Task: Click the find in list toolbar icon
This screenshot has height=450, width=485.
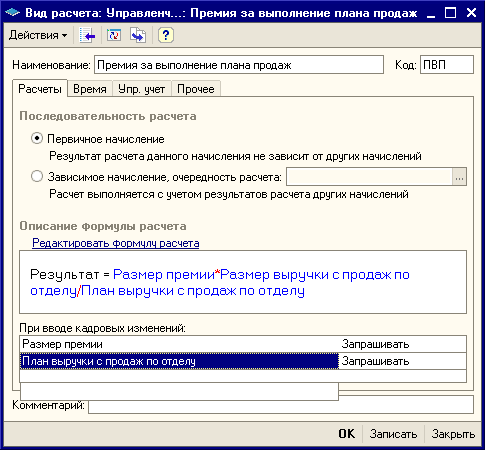Action: pos(87,35)
